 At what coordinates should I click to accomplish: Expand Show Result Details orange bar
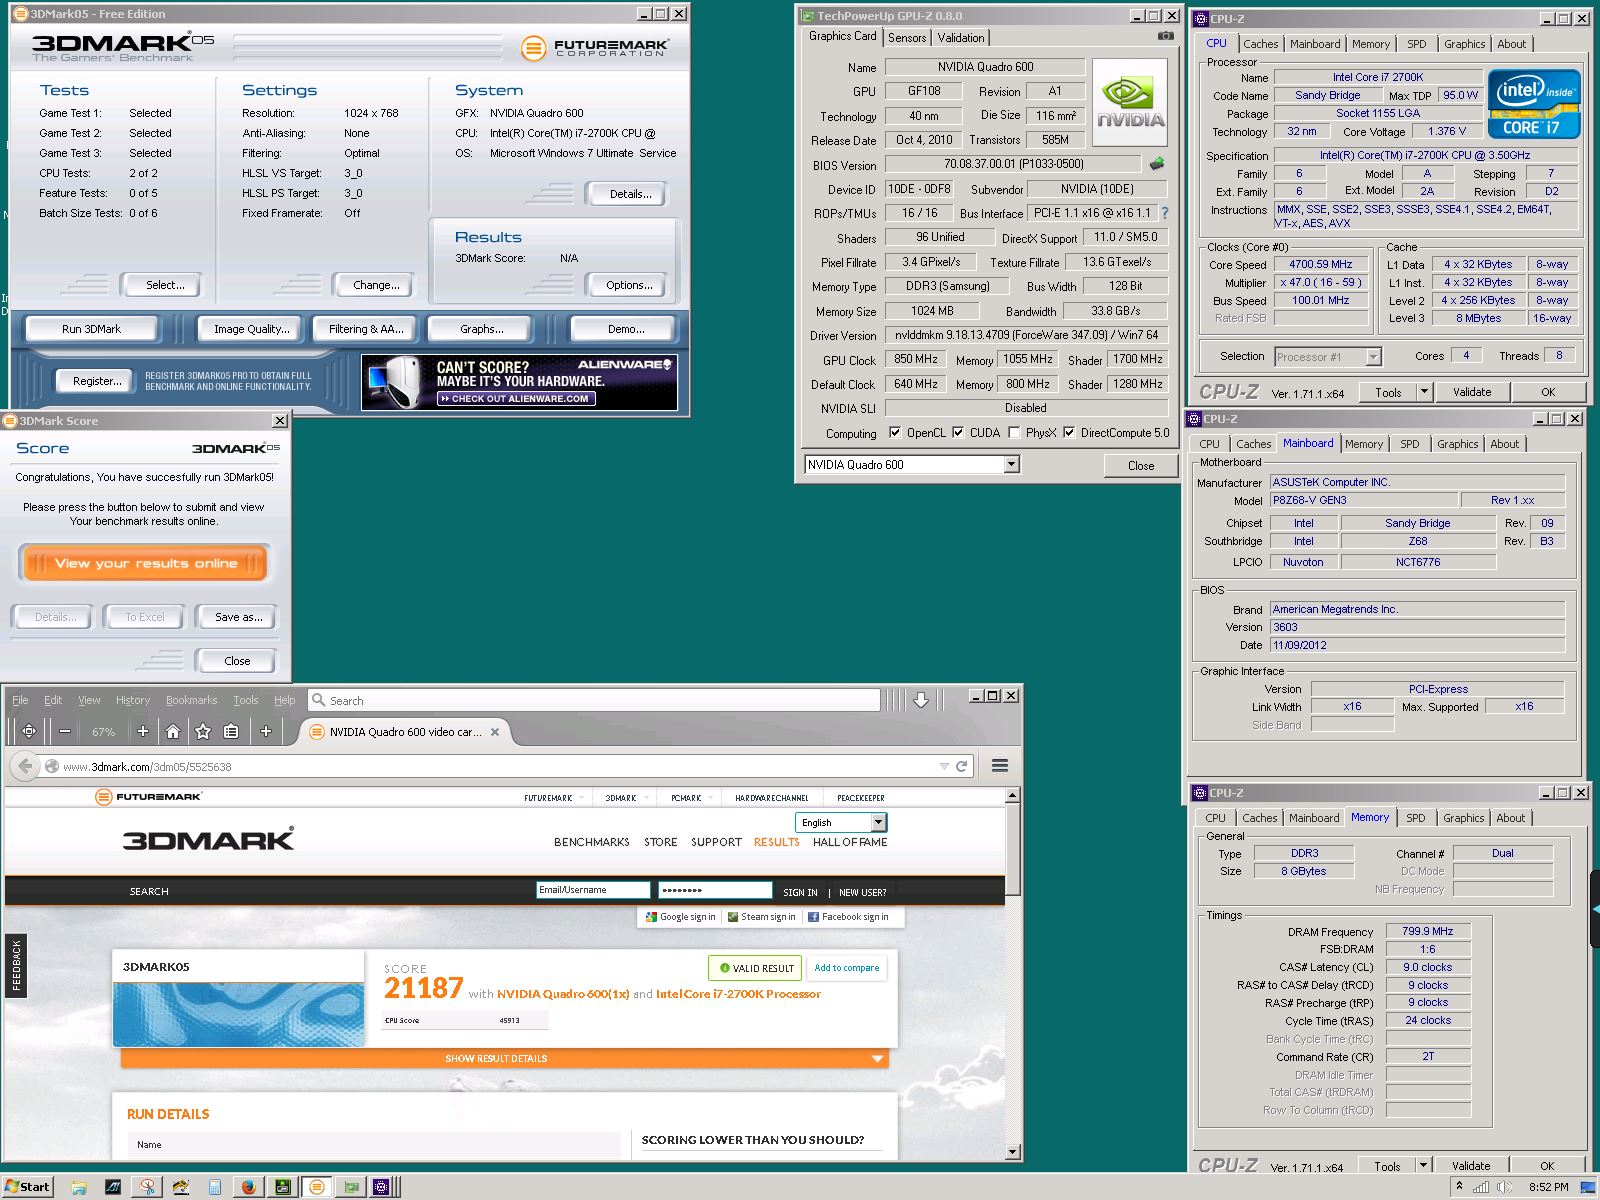coord(504,1058)
